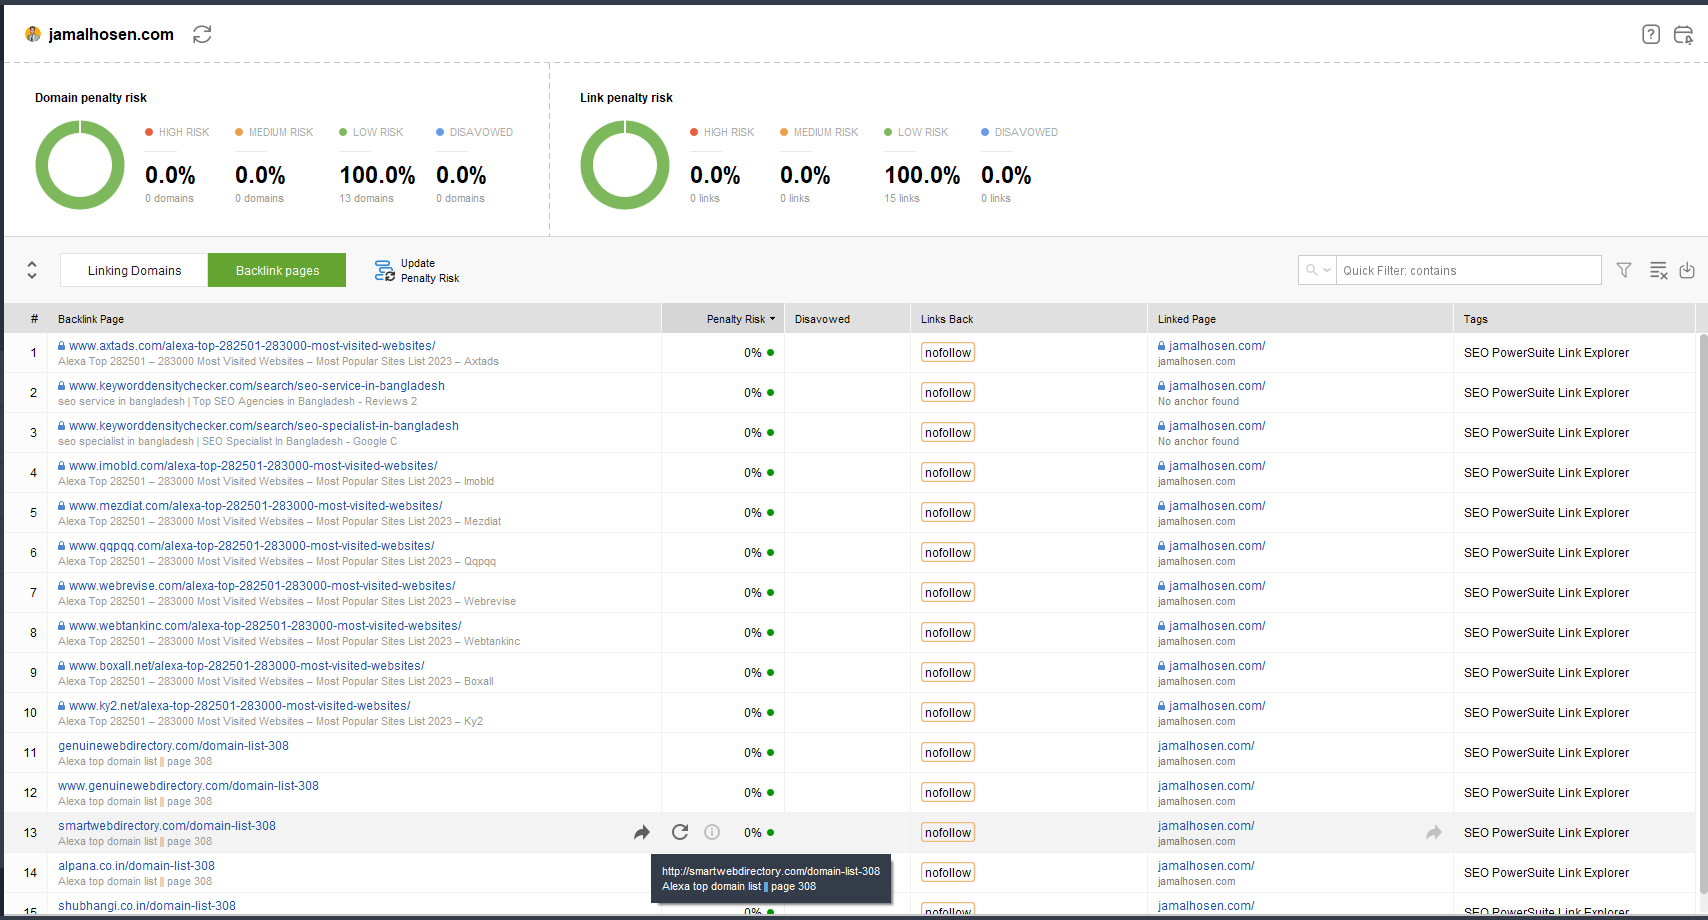This screenshot has height=920, width=1708.
Task: View info for smartwebdirectory.com backlink
Action: pos(711,832)
